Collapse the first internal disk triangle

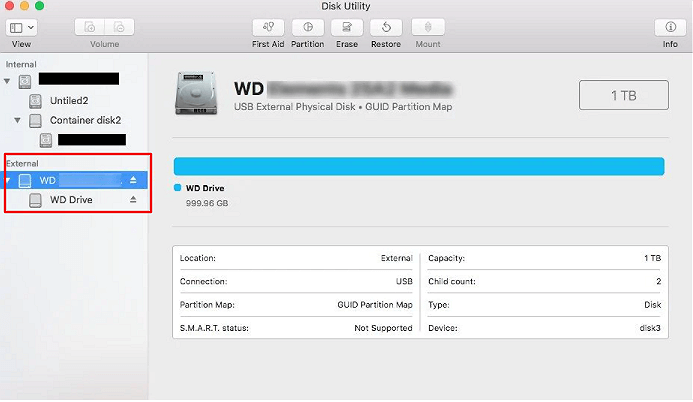9,81
